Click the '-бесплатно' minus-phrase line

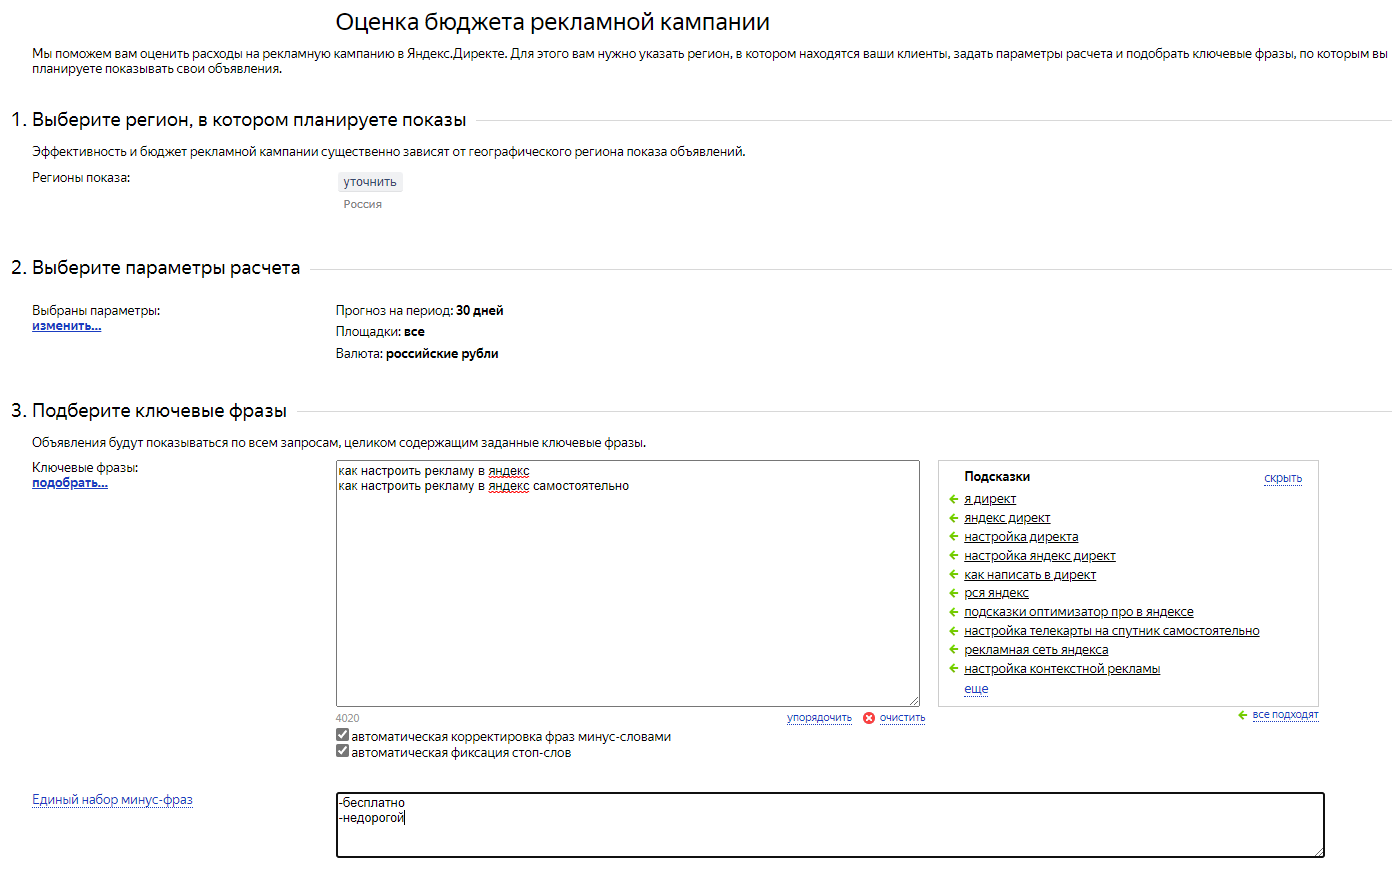click(372, 802)
